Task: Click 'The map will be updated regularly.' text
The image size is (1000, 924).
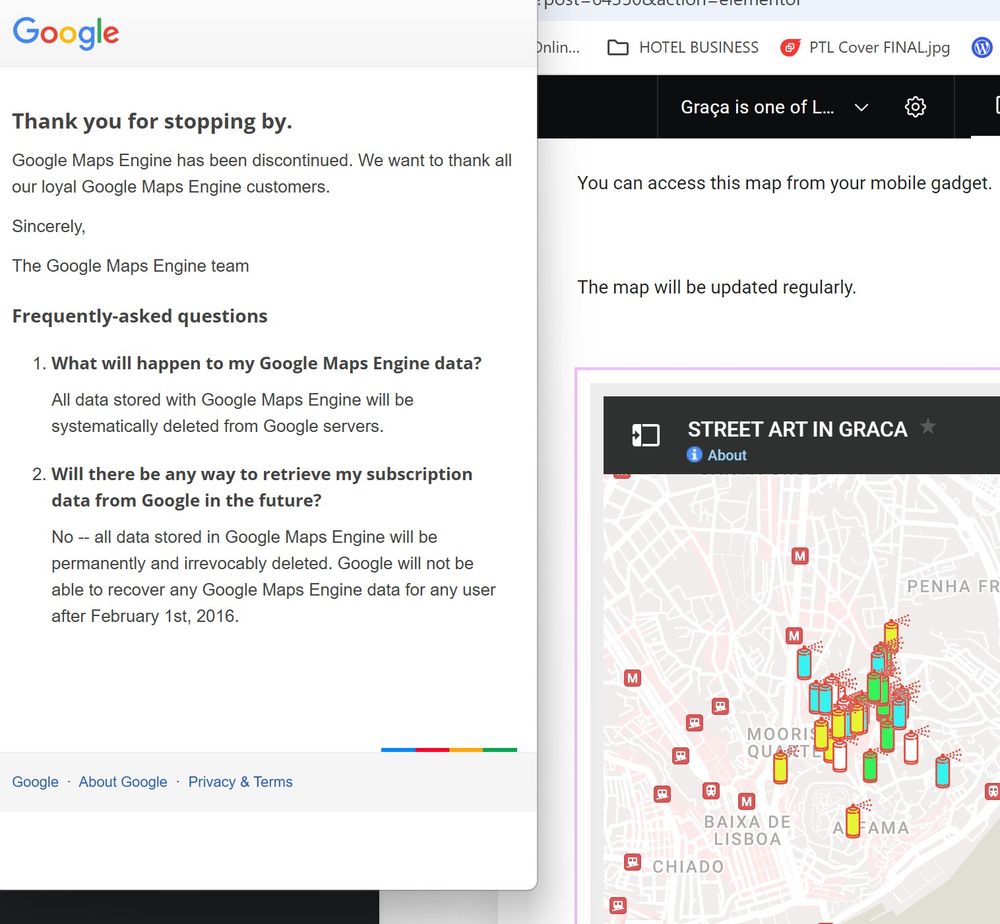Action: click(716, 288)
